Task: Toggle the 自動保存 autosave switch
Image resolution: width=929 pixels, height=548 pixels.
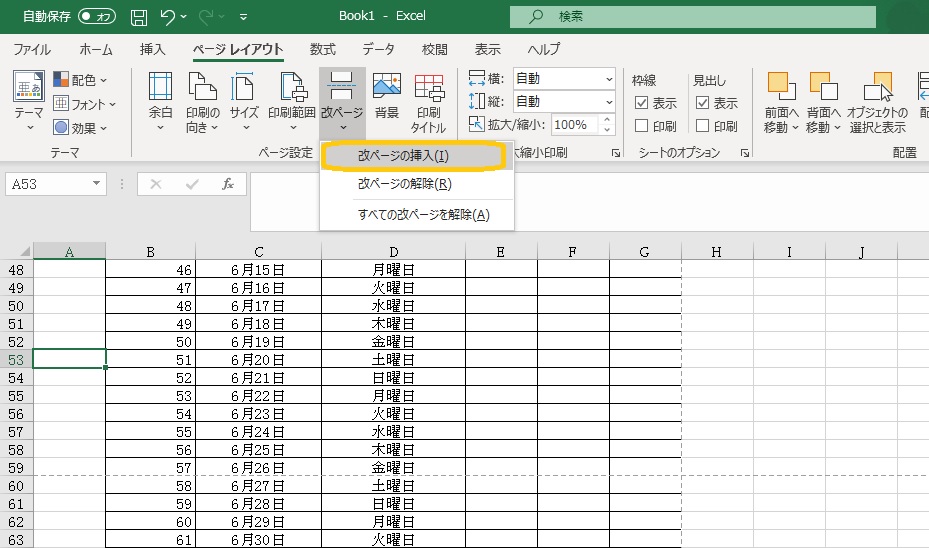Action: coord(97,17)
